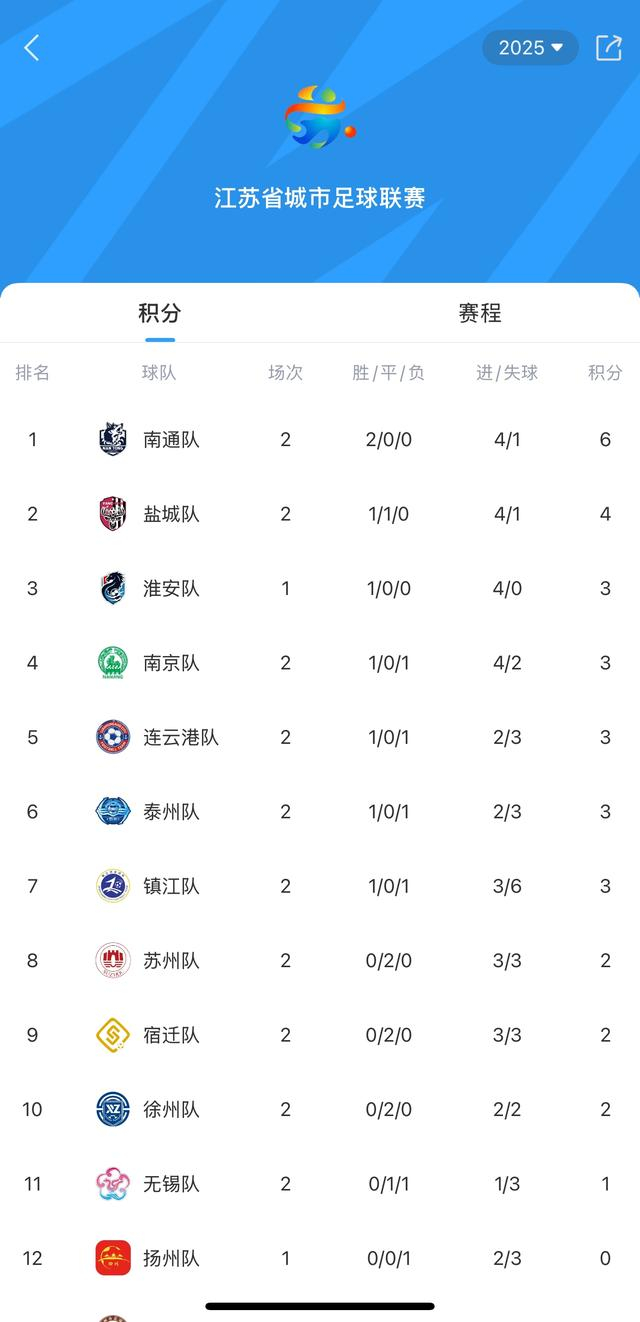
Task: Tap the league tournament logo
Action: tap(318, 115)
